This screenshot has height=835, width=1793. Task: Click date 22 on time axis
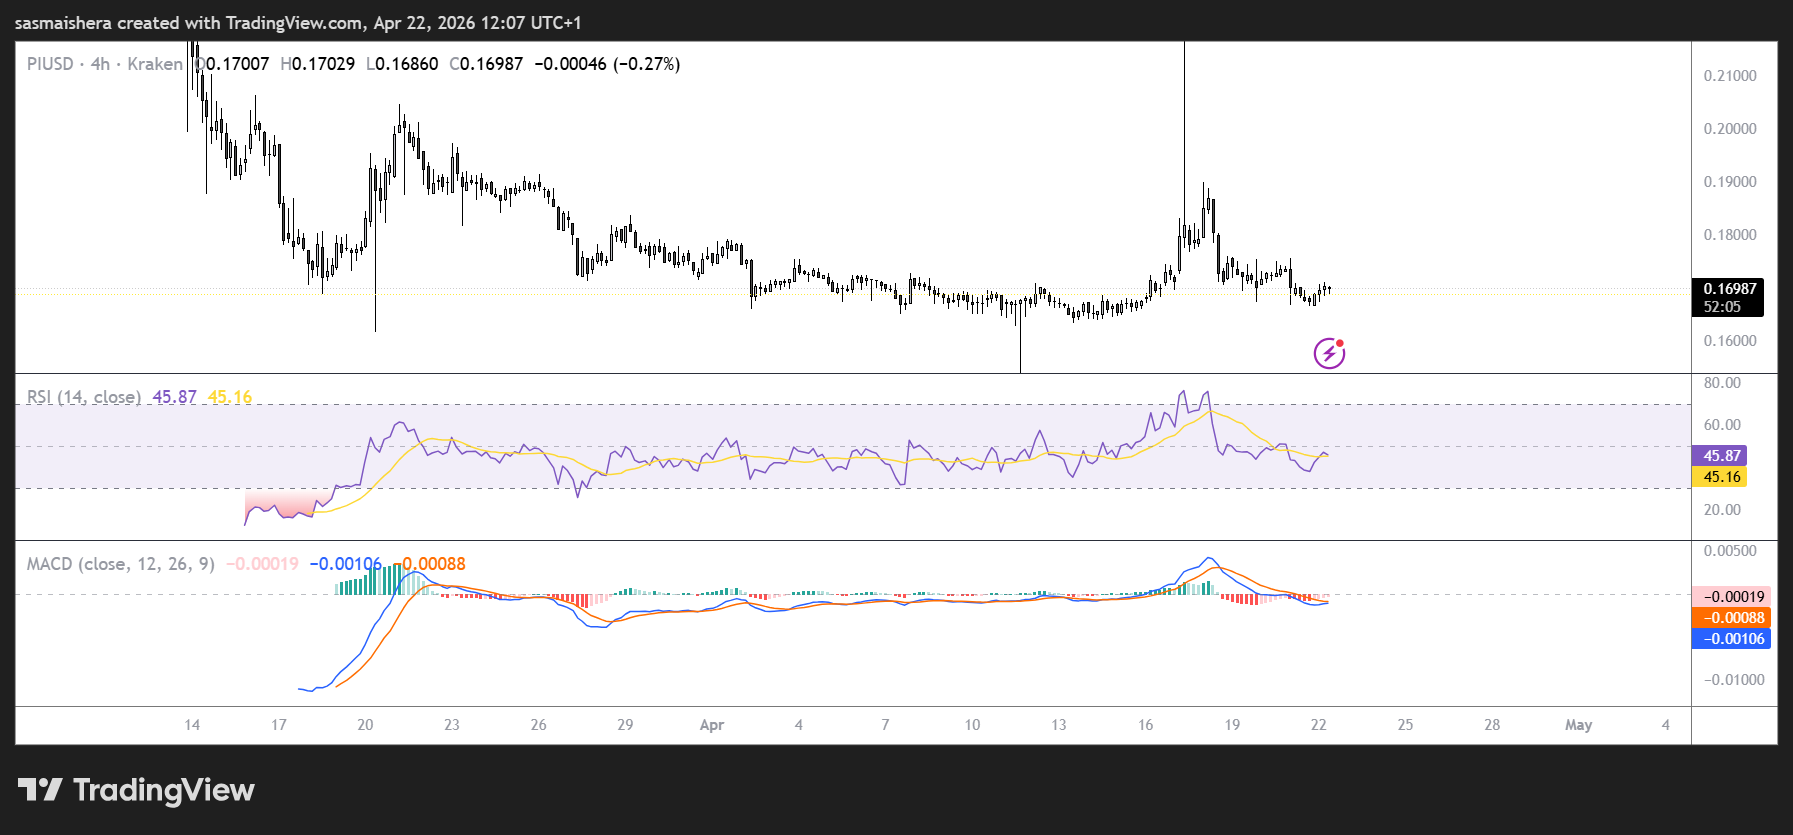(x=1319, y=725)
